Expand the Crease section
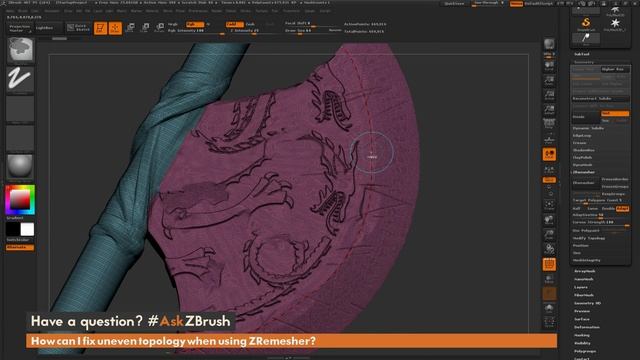The width and height of the screenshot is (640, 360). click(580, 143)
